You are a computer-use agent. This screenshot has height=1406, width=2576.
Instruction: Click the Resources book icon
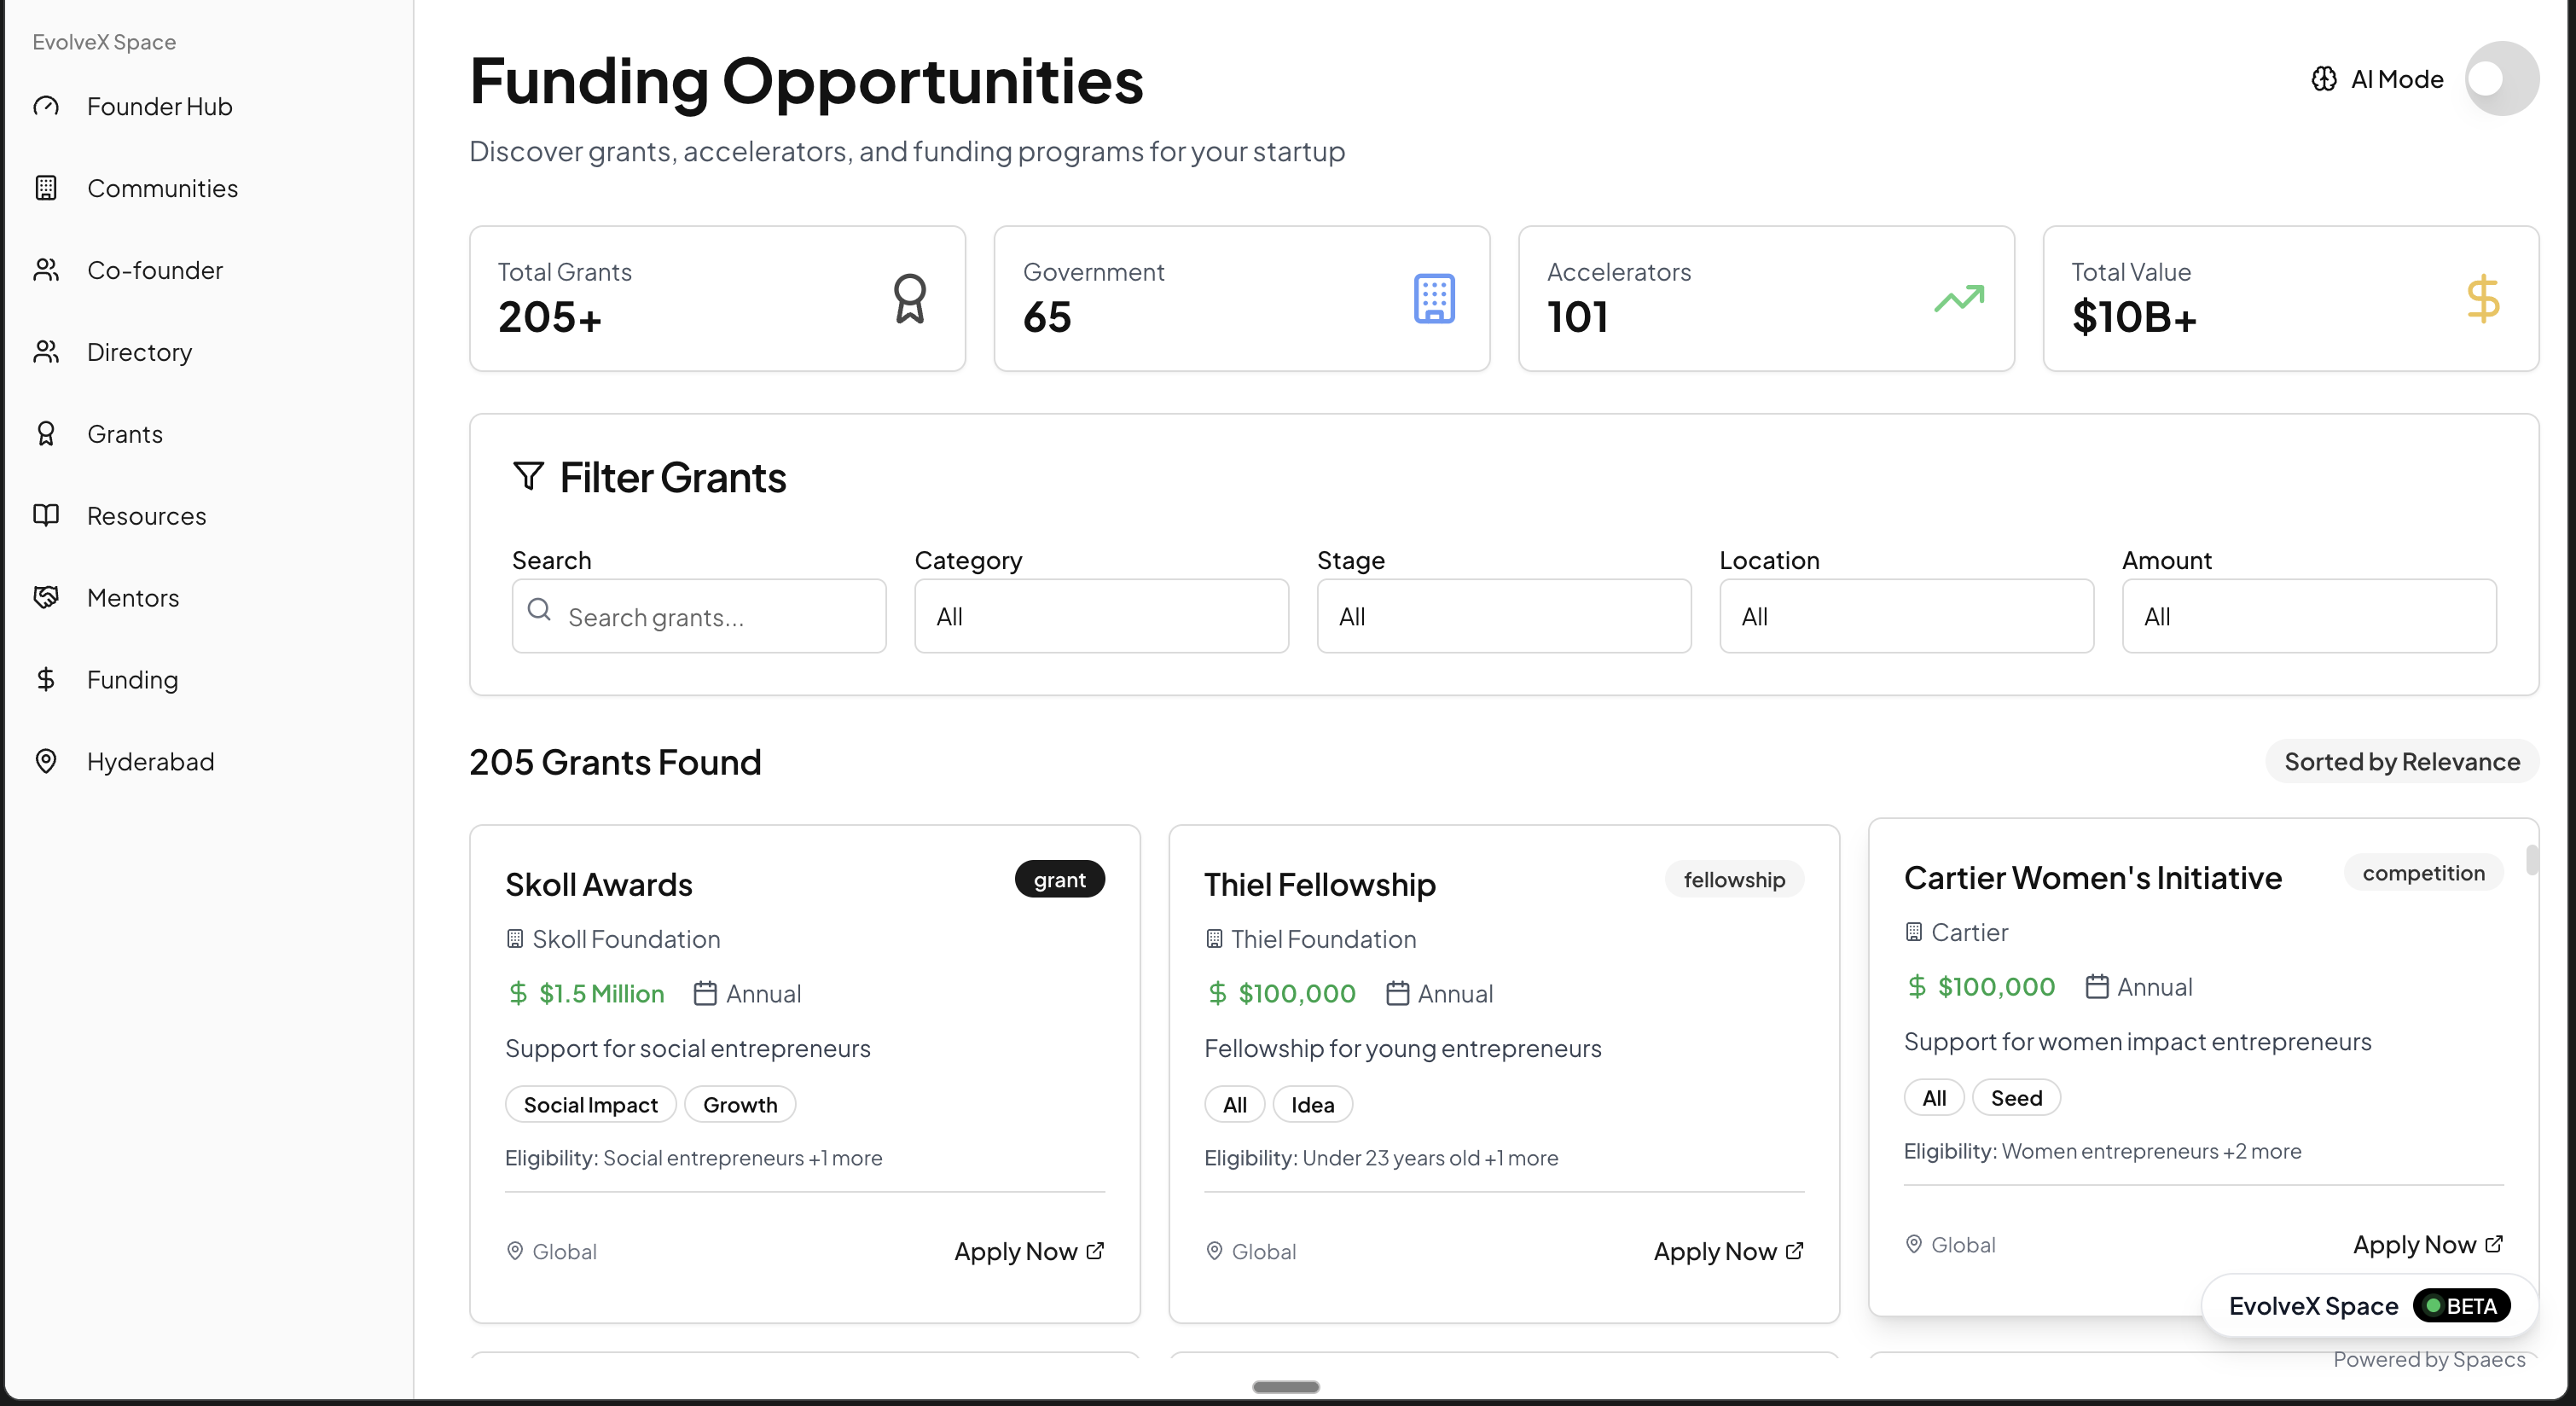46,516
